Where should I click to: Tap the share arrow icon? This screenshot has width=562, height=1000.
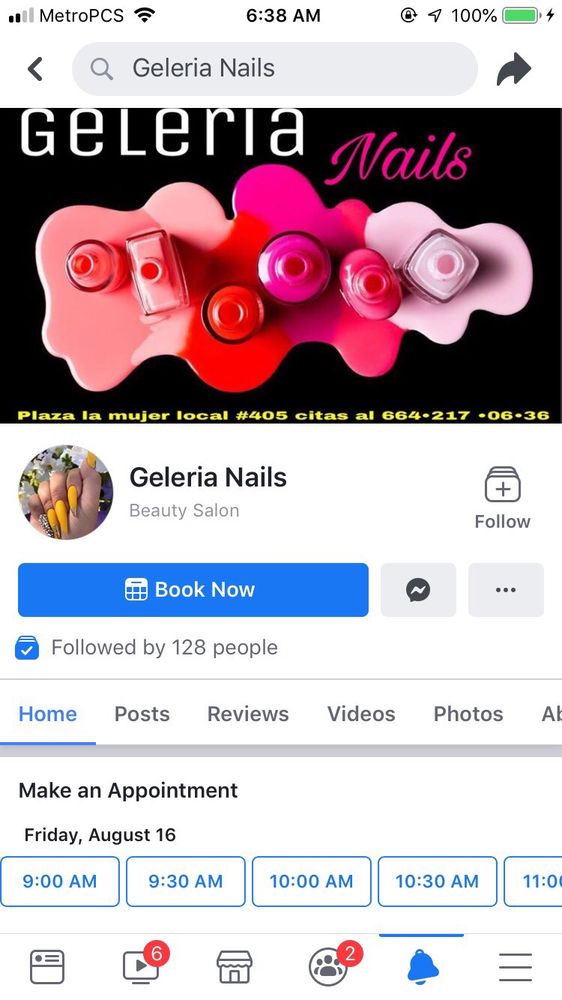click(x=514, y=69)
